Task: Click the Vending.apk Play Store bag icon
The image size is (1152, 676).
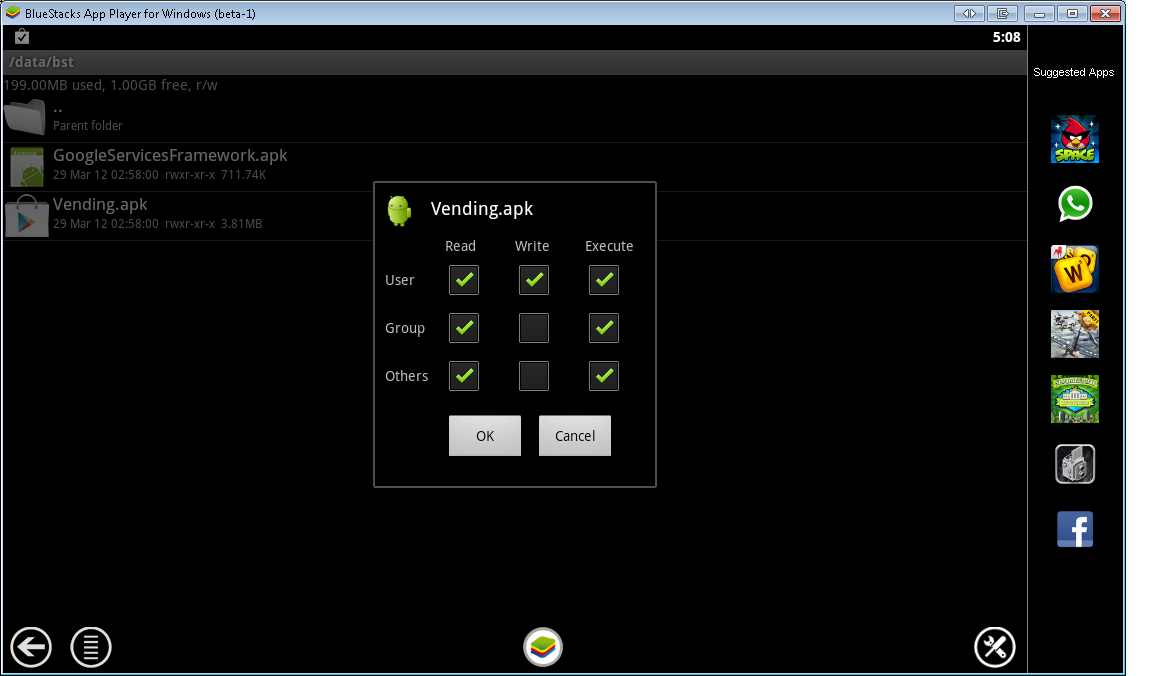Action: pyautogui.click(x=27, y=216)
